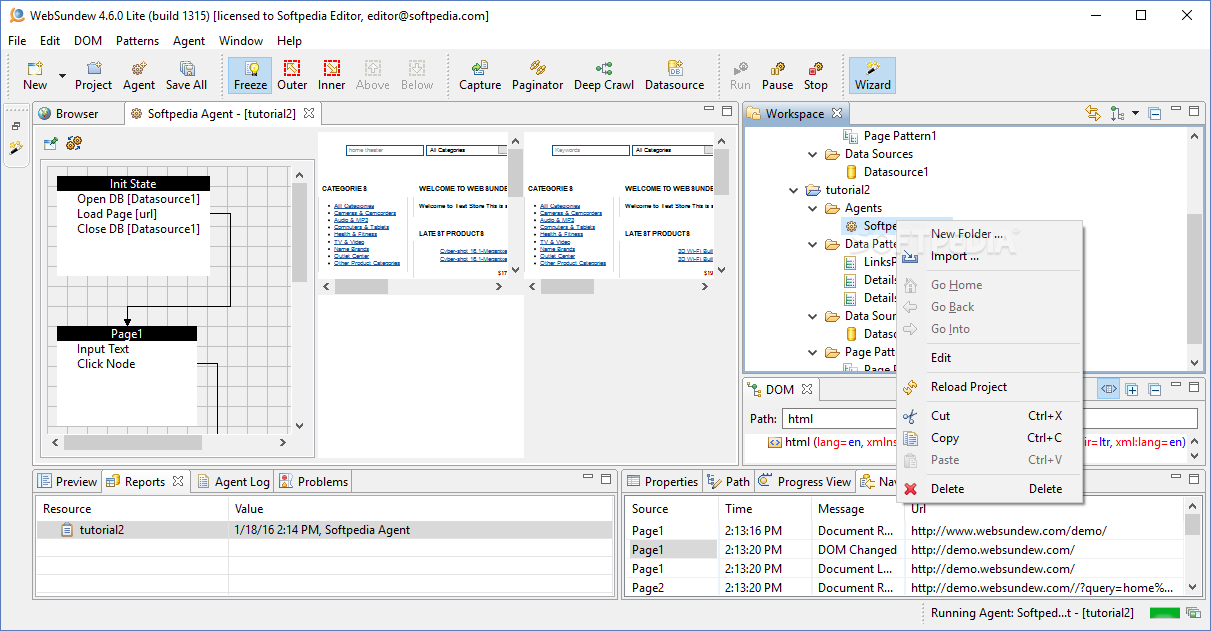Click the Datasource toolbar icon
This screenshot has height=631, width=1211.
click(x=675, y=76)
